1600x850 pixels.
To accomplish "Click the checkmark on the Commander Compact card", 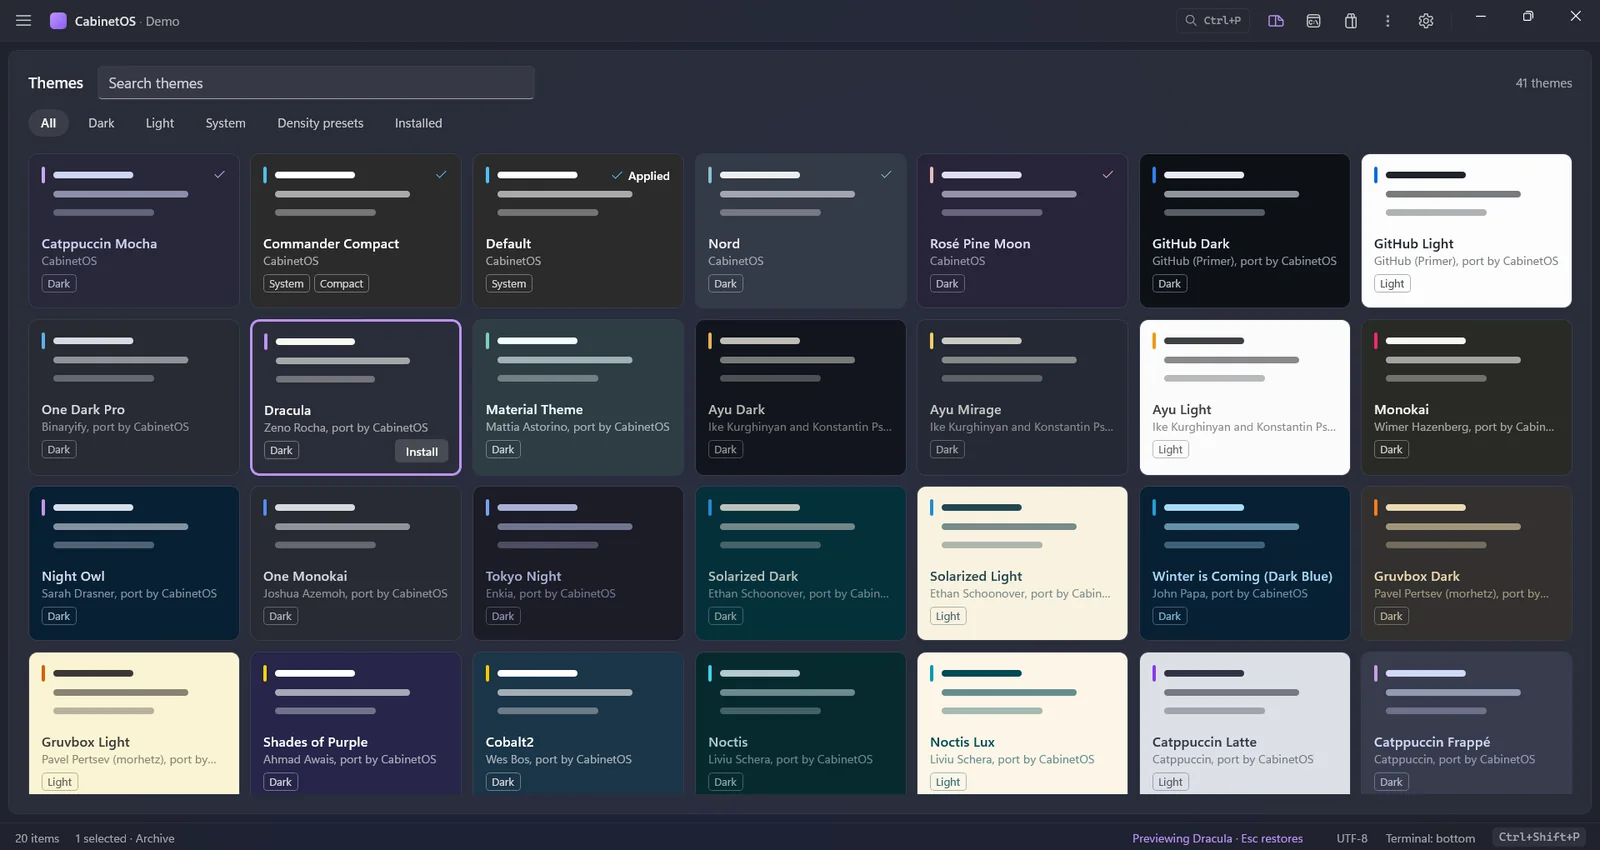I will pyautogui.click(x=441, y=175).
